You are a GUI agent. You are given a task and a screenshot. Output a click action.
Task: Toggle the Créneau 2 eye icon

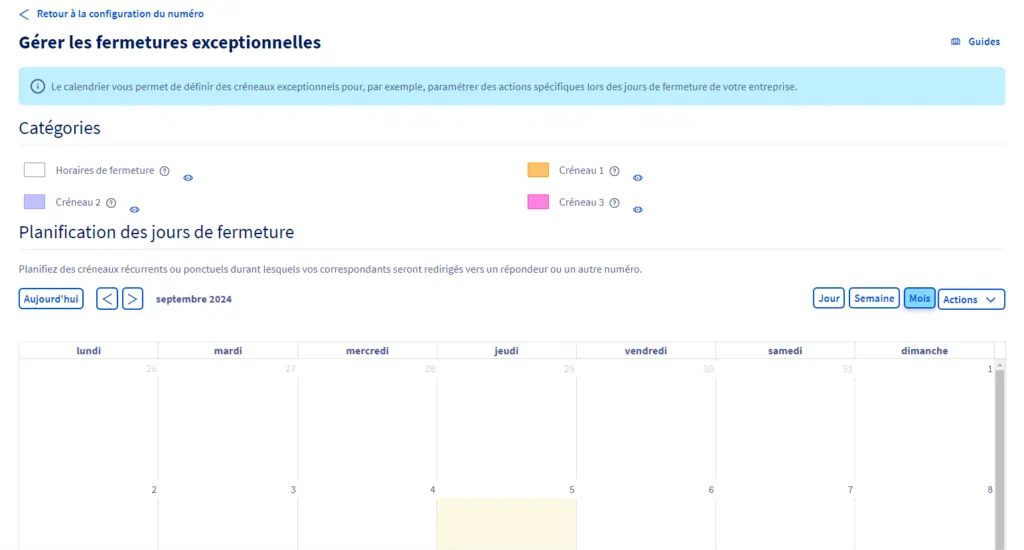point(134,210)
